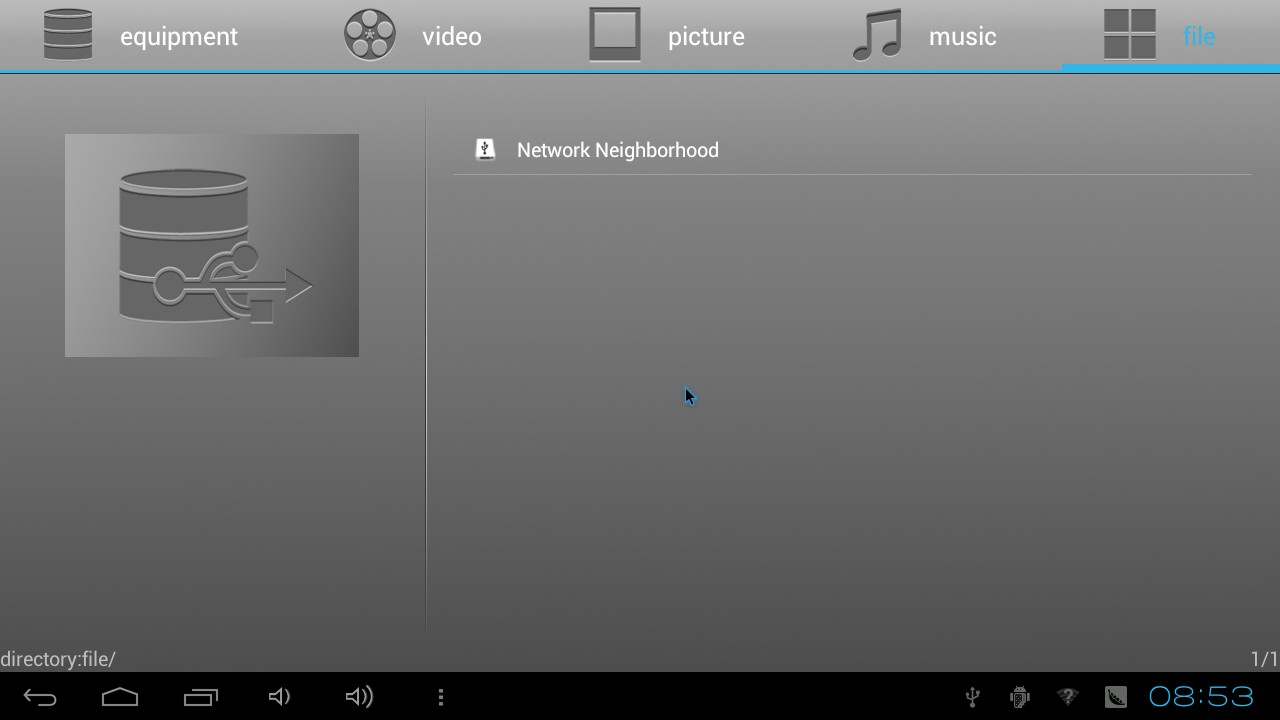Click the file grid icon
Image resolution: width=1280 pixels, height=720 pixels.
(x=1130, y=35)
